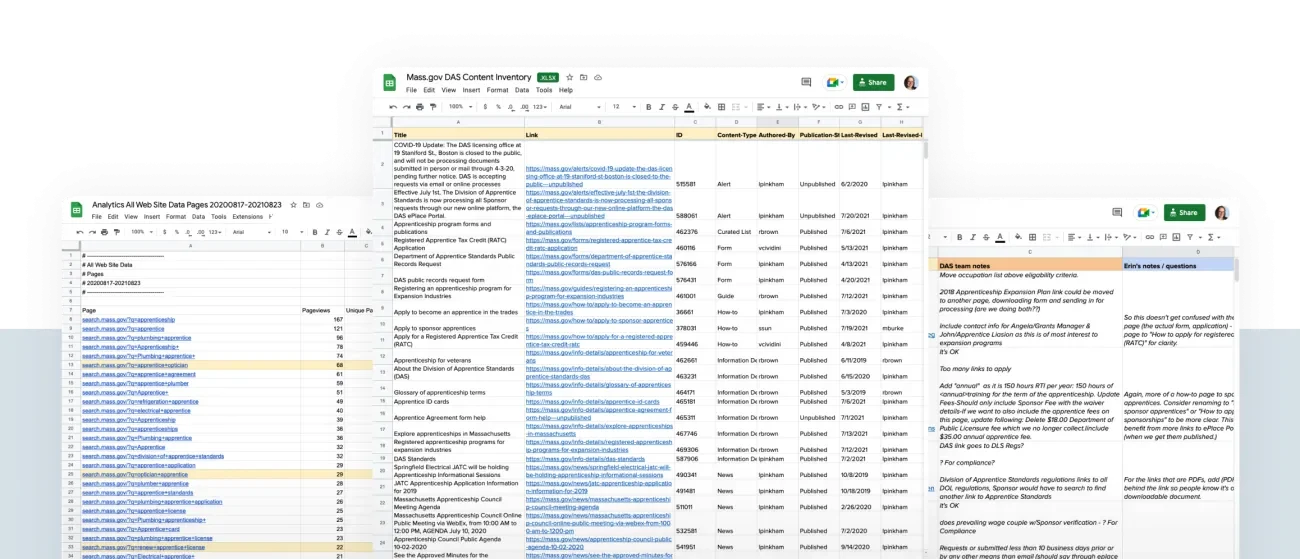Open functions sigma menu in Content Inventory toolbar

point(904,107)
